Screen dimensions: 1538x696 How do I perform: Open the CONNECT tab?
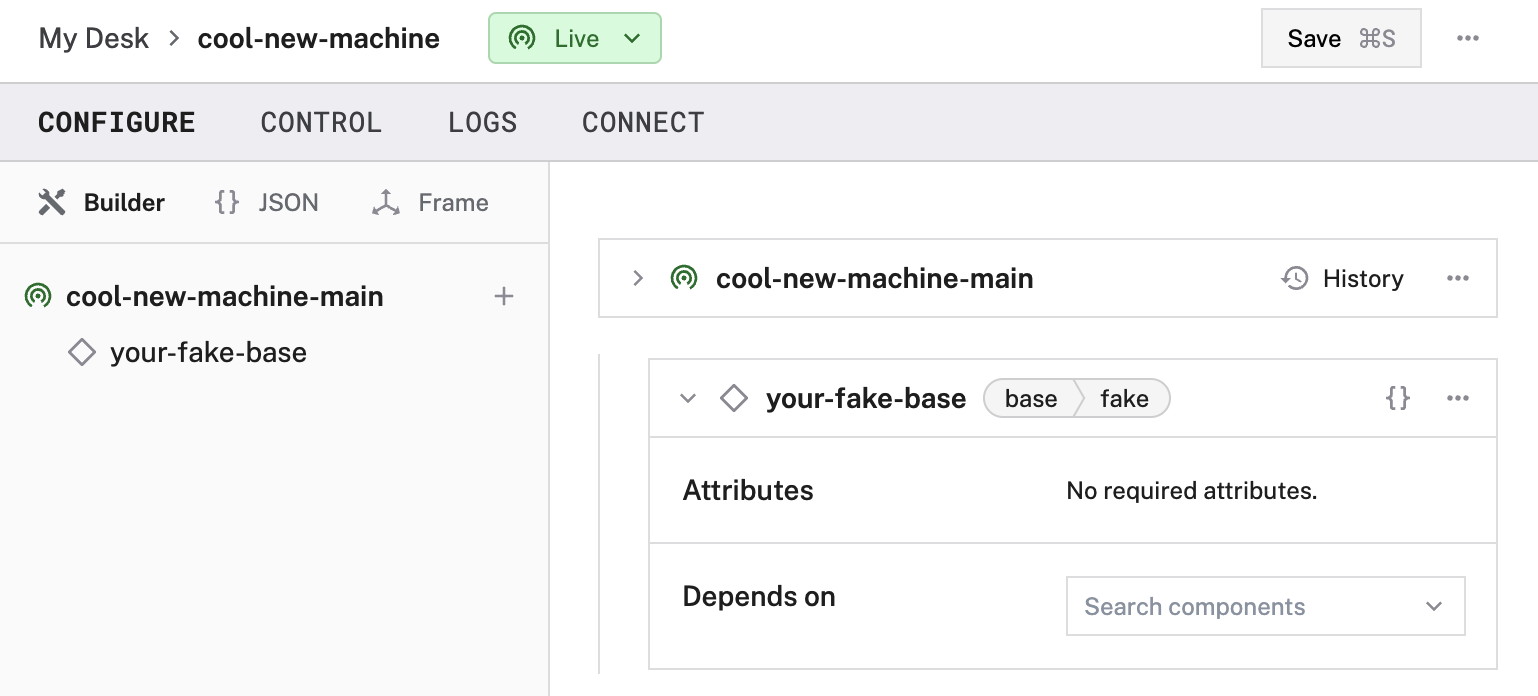coord(643,123)
